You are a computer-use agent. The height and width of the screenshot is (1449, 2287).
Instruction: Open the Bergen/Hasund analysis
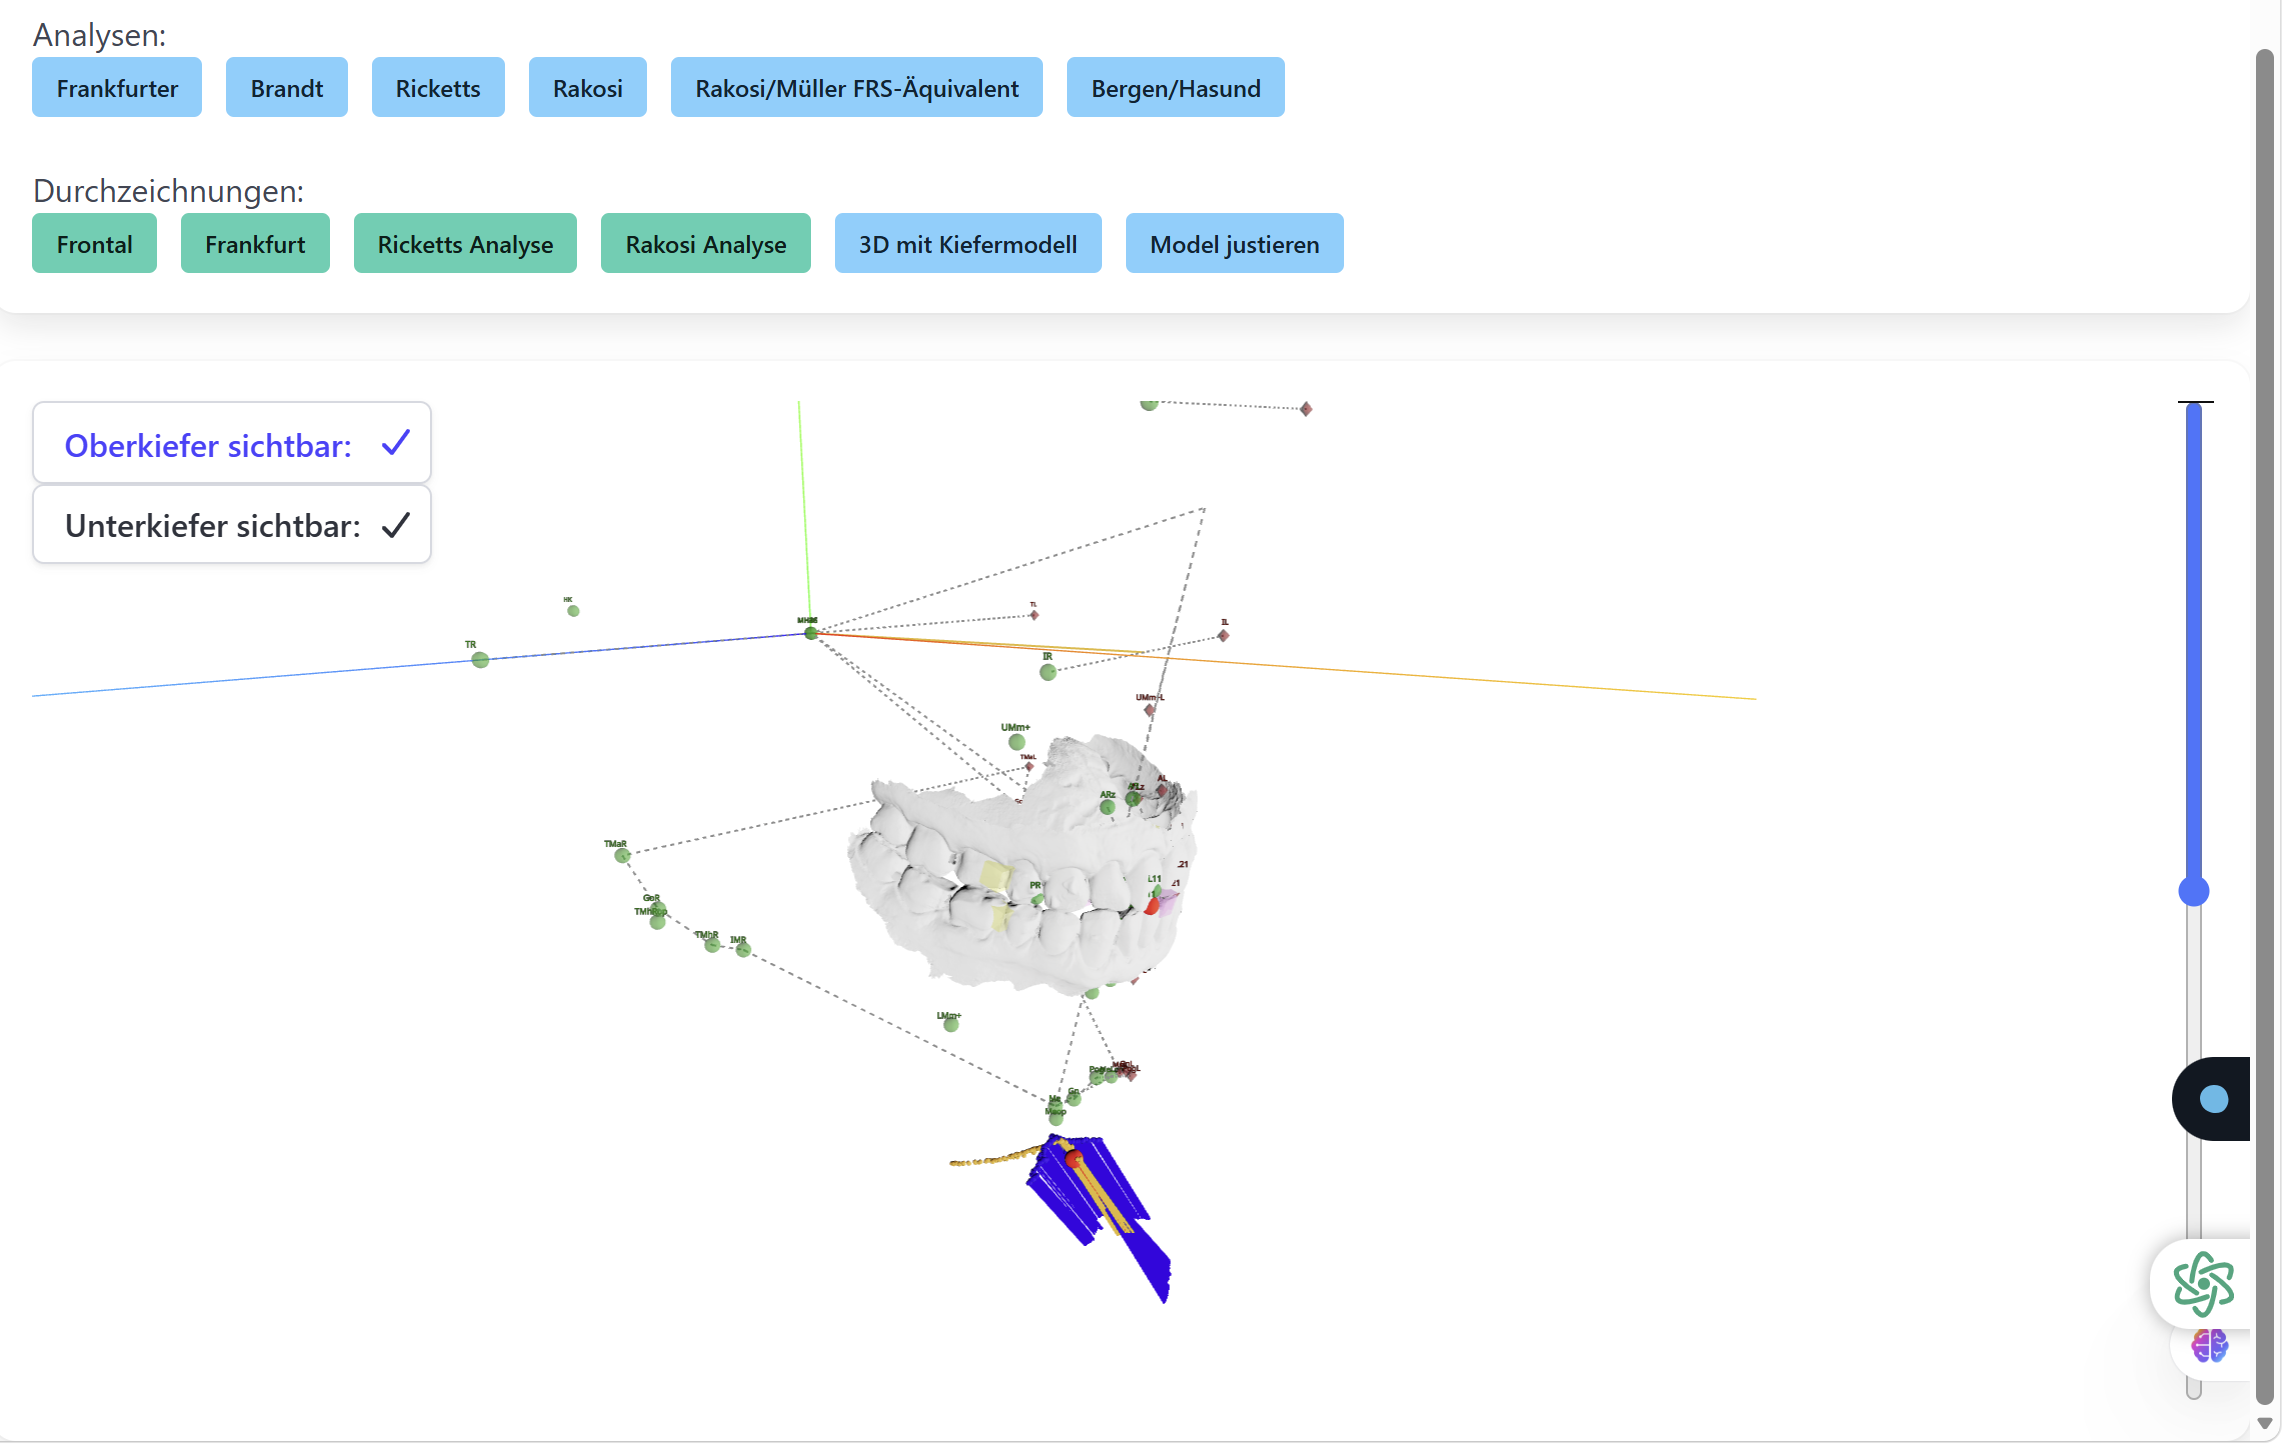coord(1175,88)
